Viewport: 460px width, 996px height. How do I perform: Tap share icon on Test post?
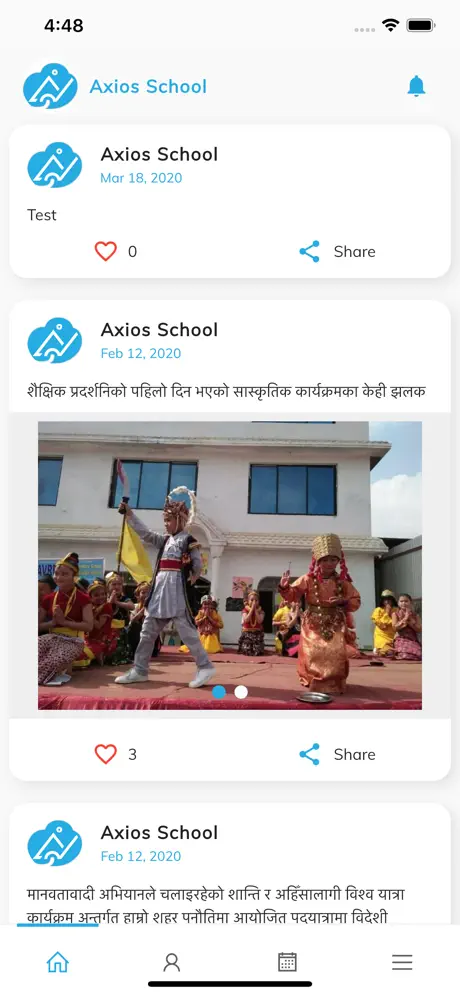309,252
